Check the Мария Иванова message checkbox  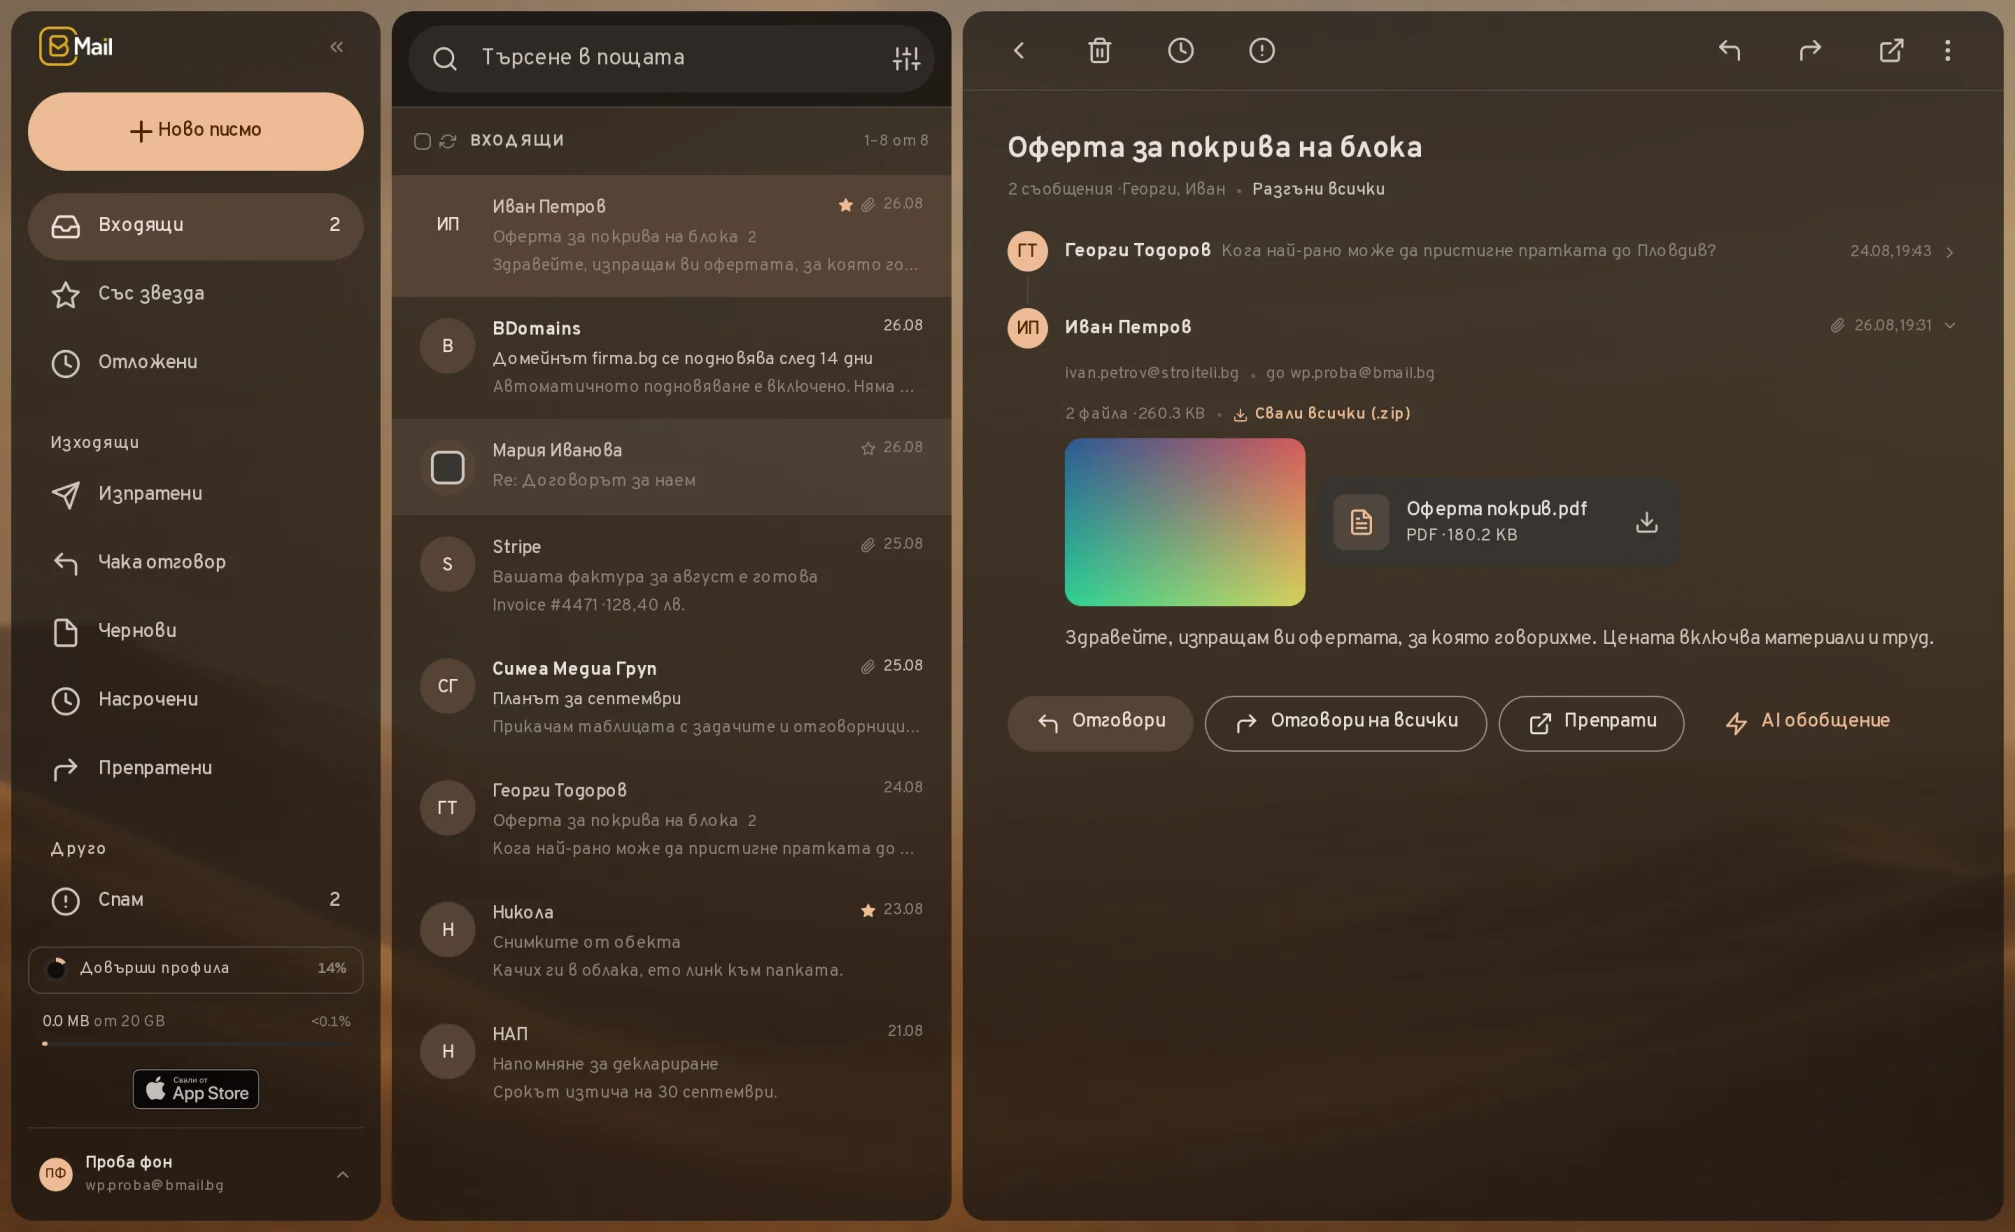coord(447,467)
